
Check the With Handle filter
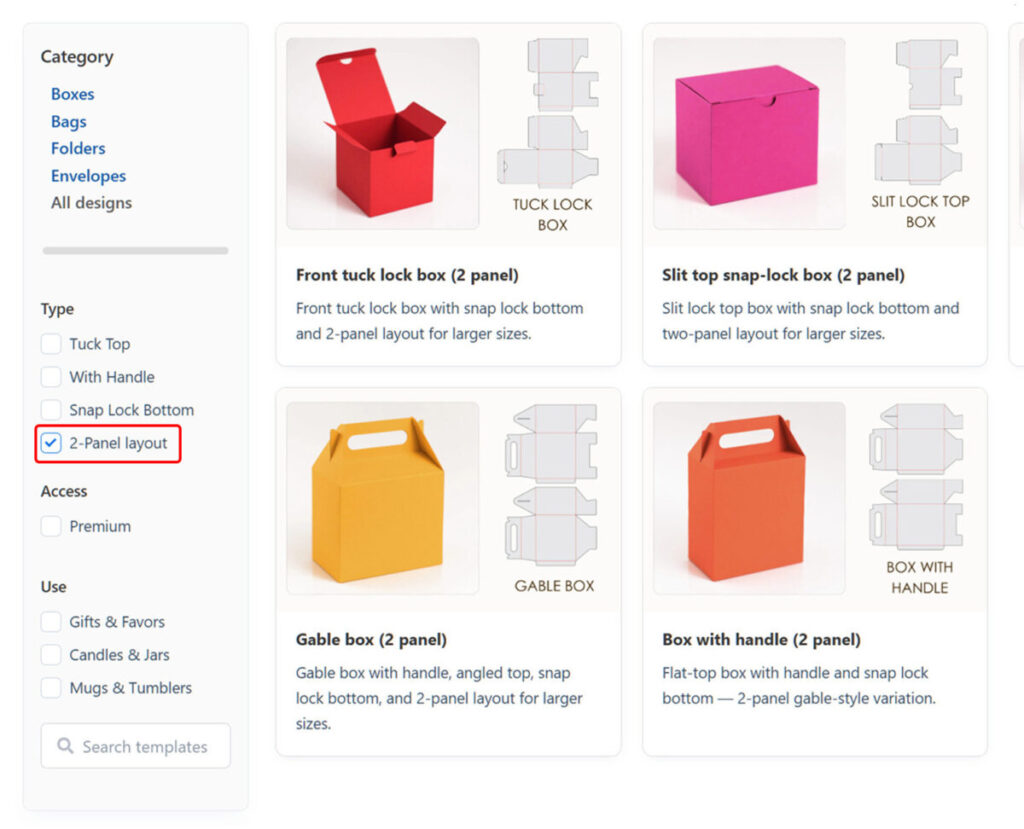pyautogui.click(x=51, y=377)
